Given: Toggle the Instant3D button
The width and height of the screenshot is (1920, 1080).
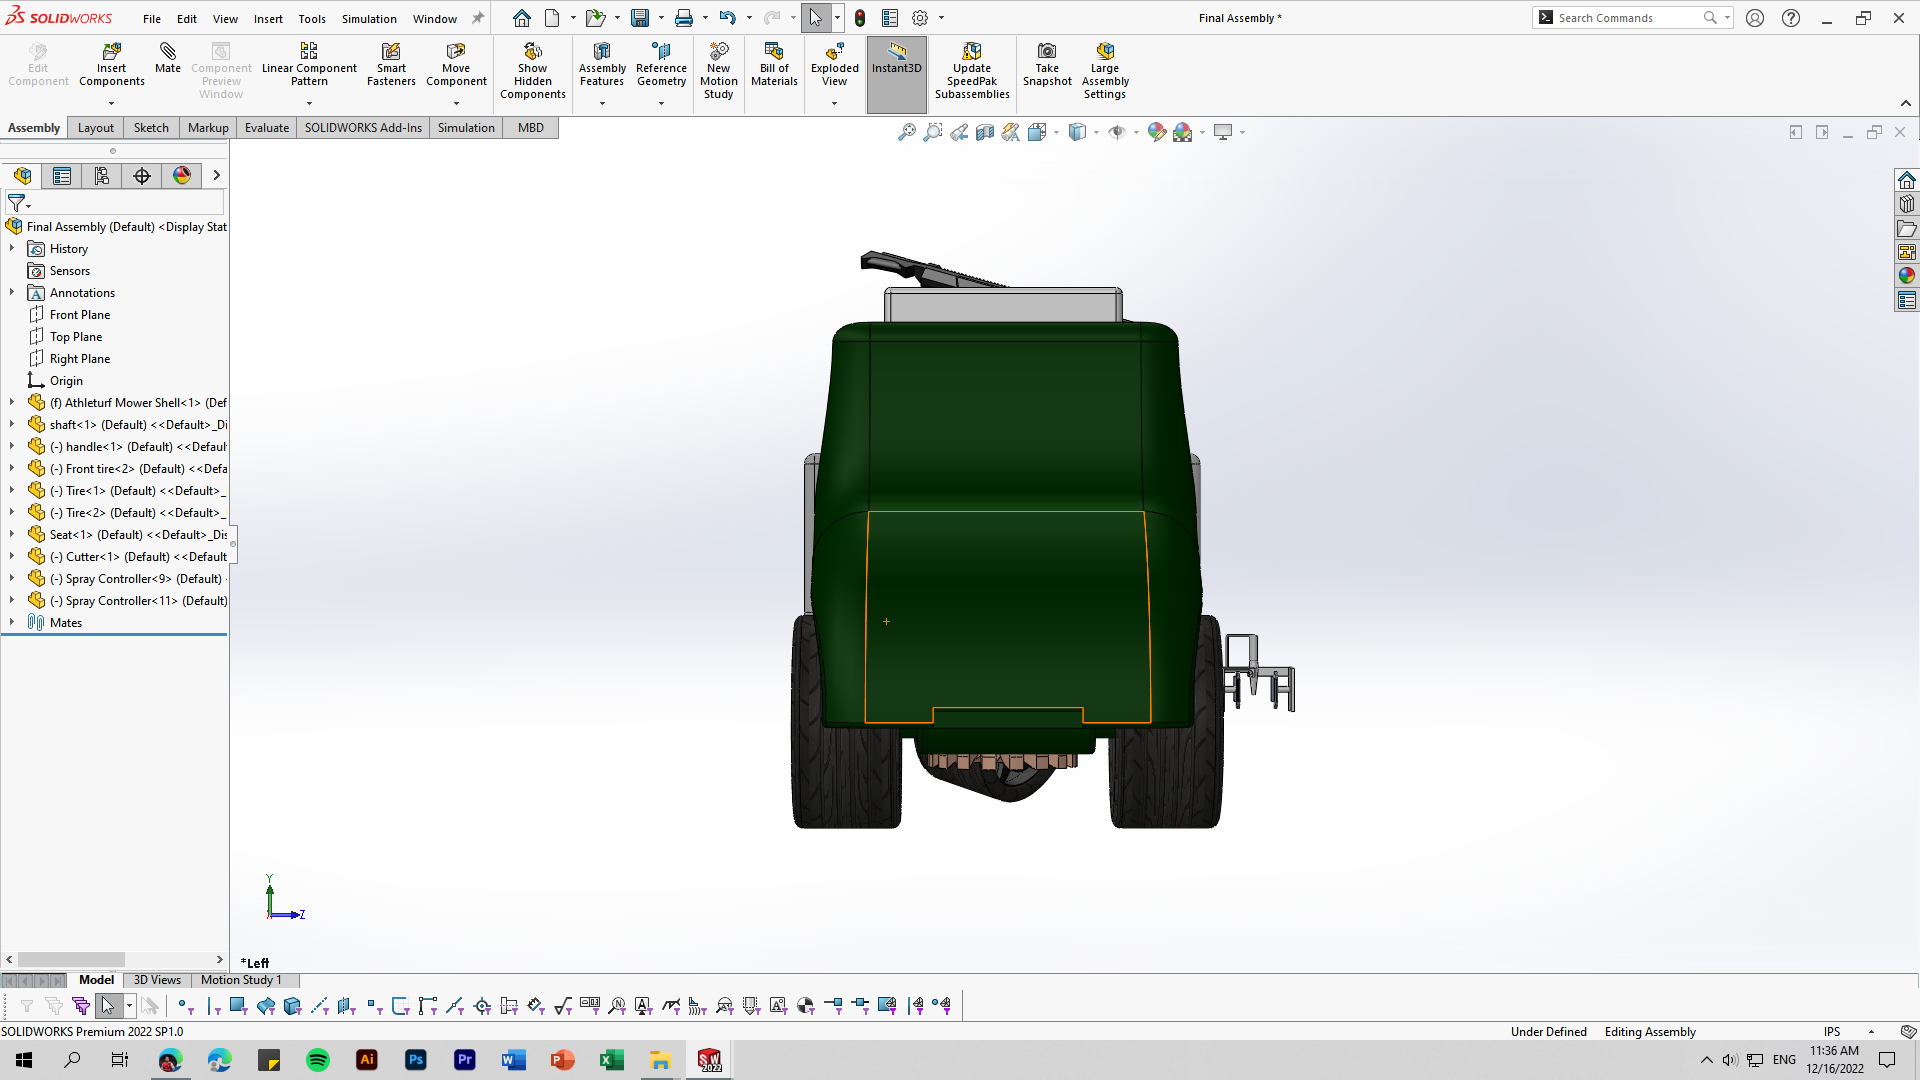Looking at the screenshot, I should (x=897, y=74).
